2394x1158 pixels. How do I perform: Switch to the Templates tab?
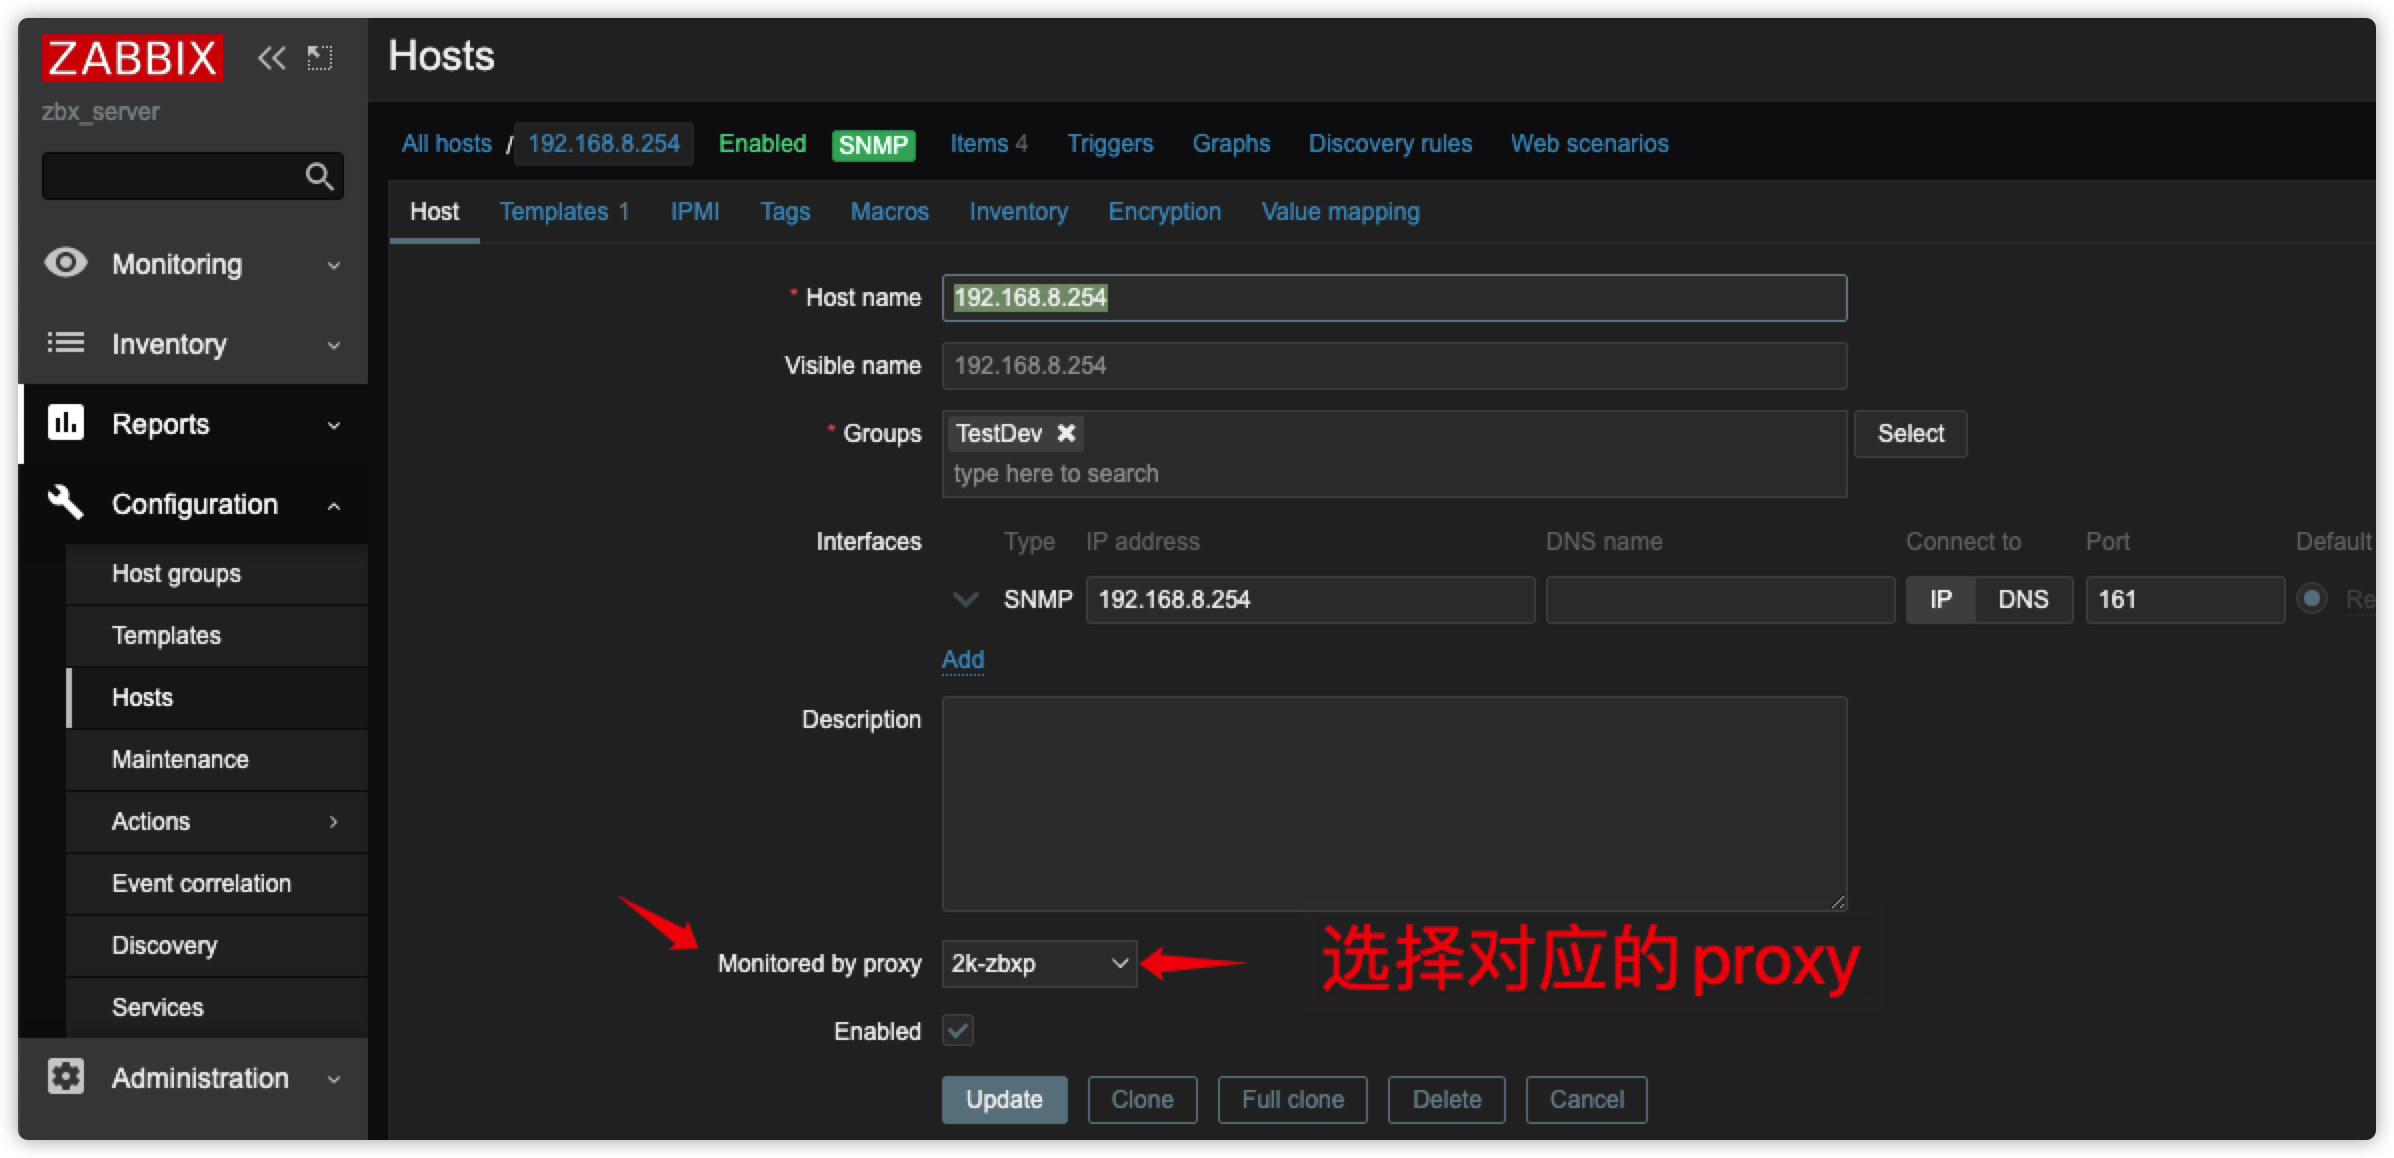564,212
